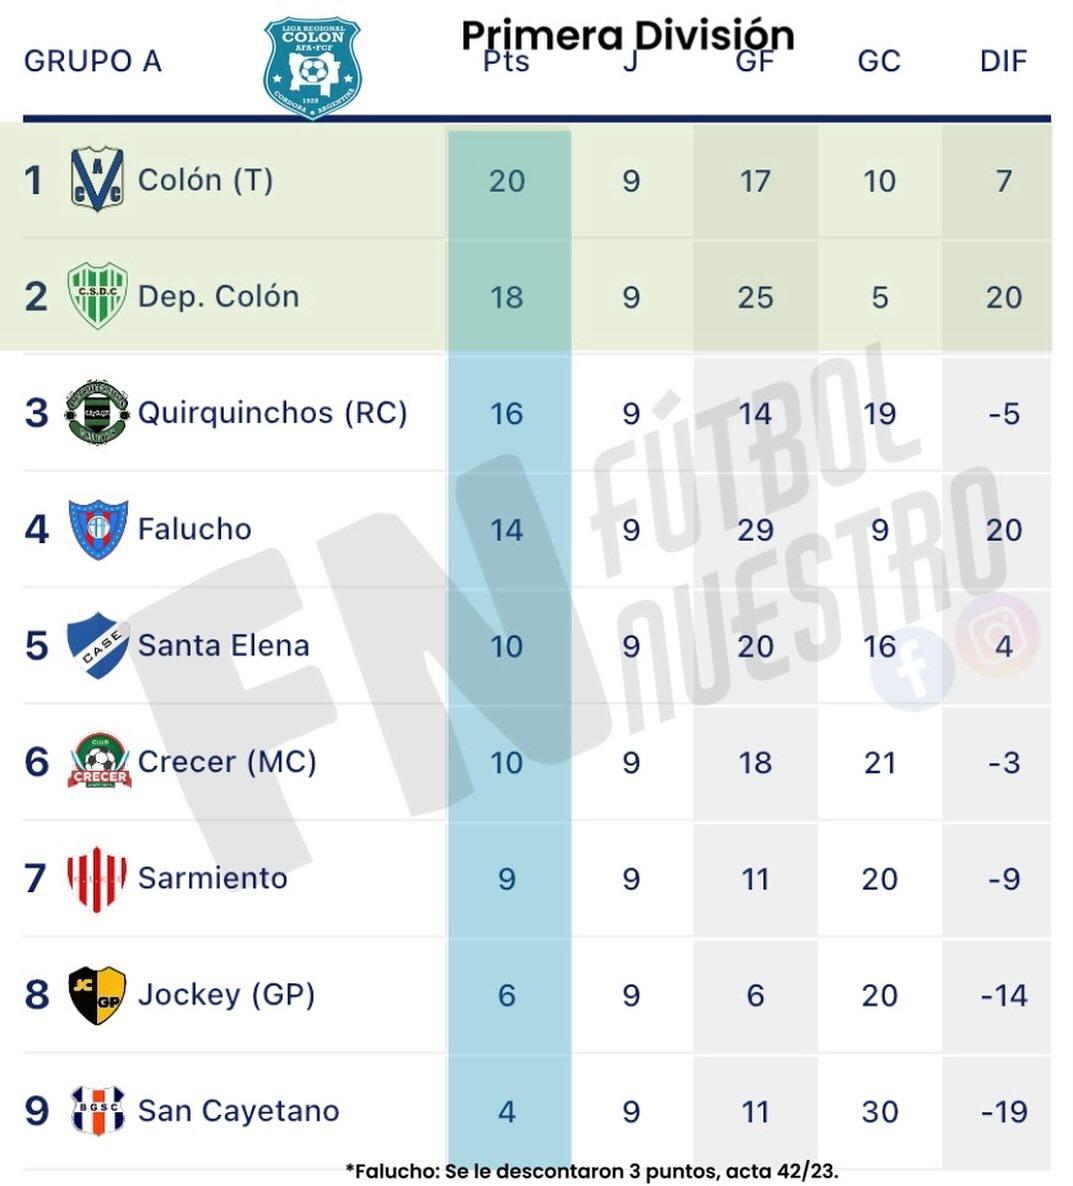Image resolution: width=1073 pixels, height=1186 pixels.
Task: Click the Santa Elena CASE crest
Action: [x=97, y=645]
